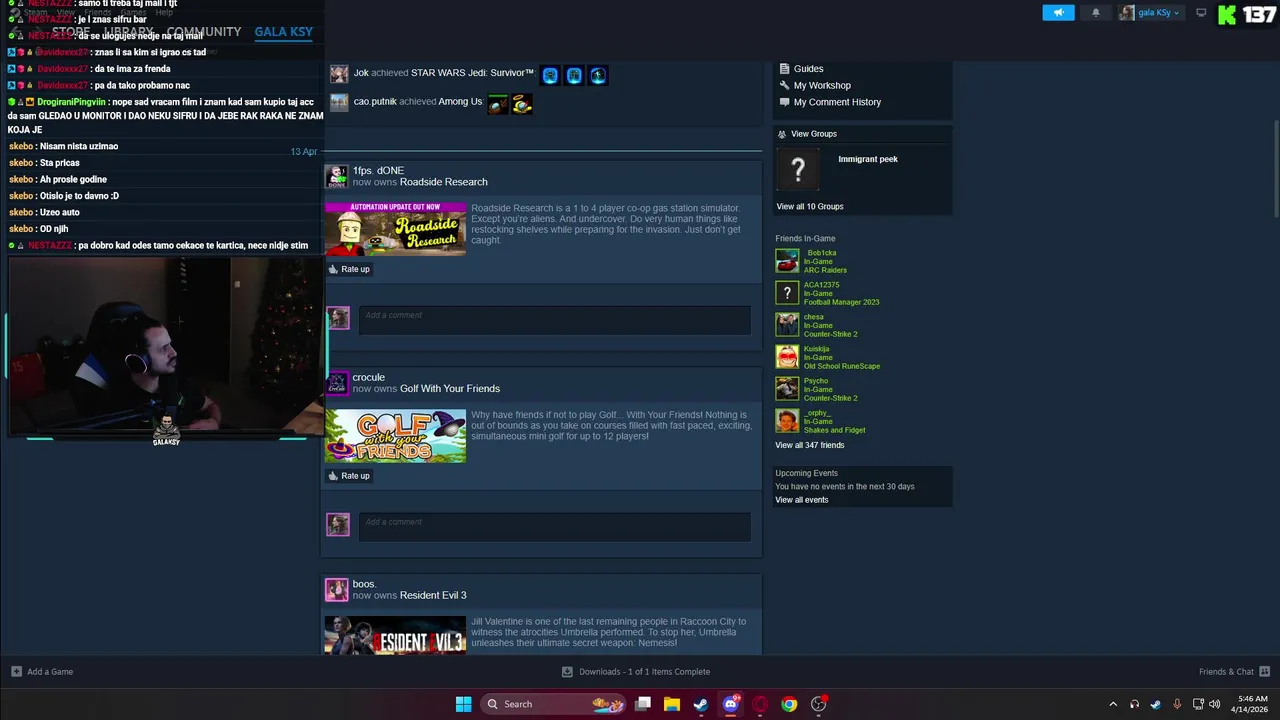
Task: Open Steam from the taskbar
Action: [701, 704]
